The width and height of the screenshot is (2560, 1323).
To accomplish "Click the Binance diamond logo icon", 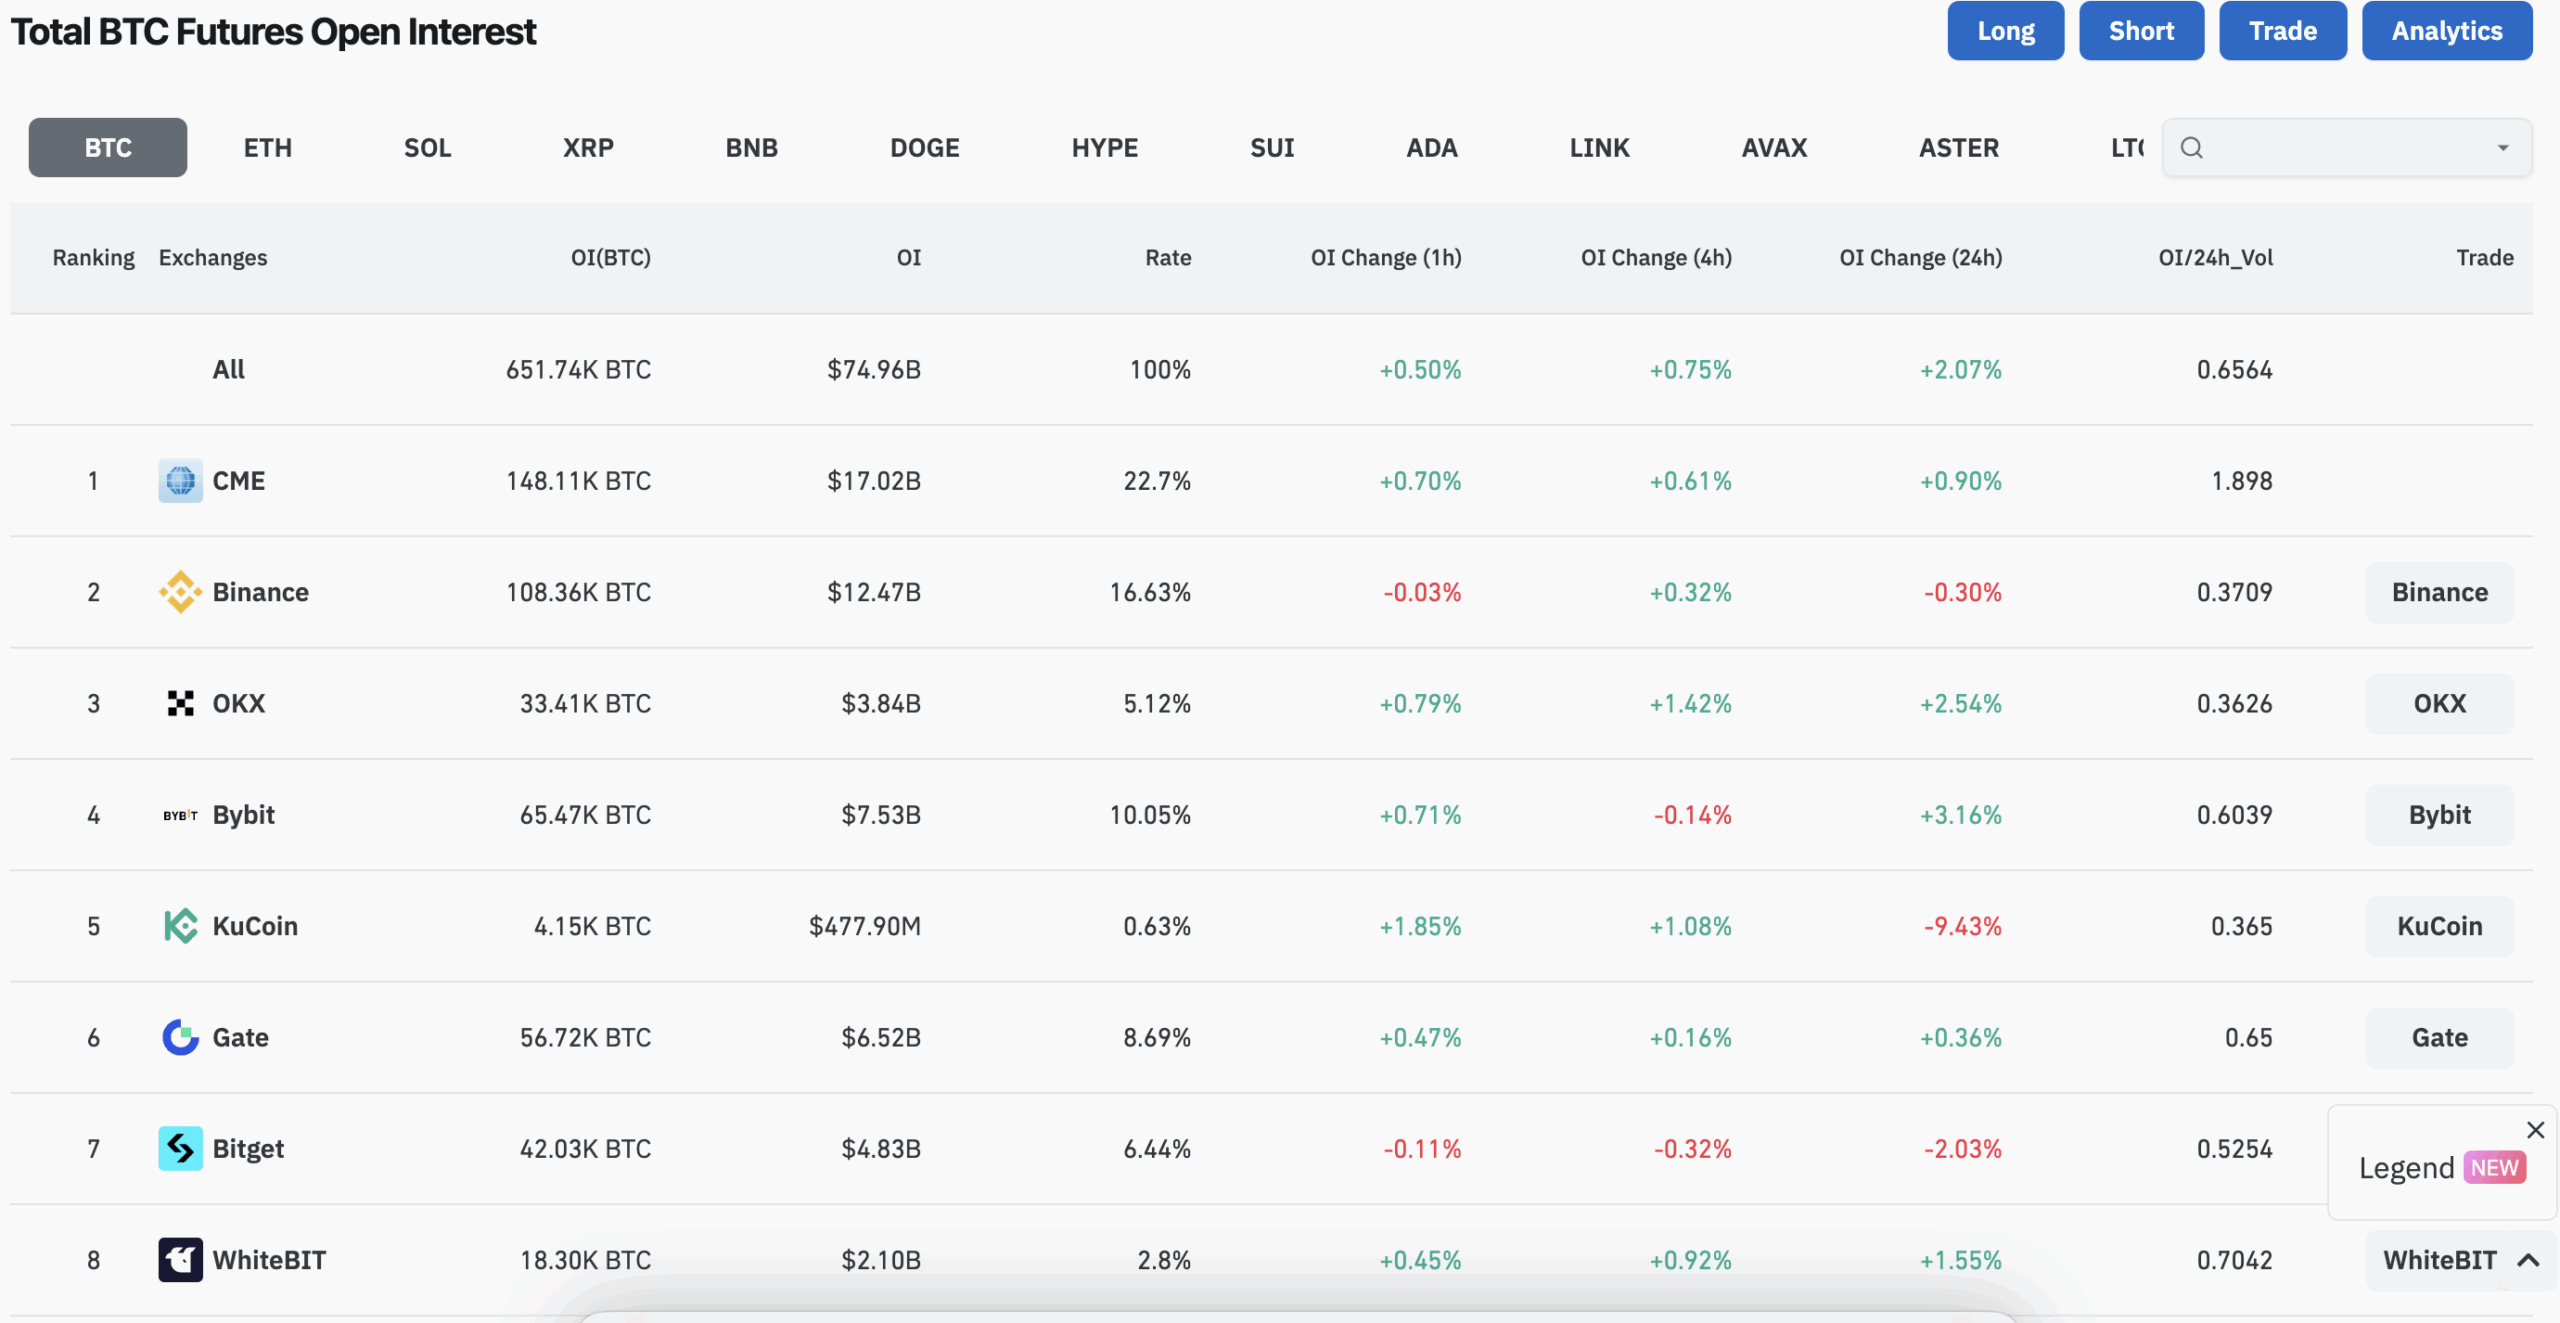I will 180,592.
